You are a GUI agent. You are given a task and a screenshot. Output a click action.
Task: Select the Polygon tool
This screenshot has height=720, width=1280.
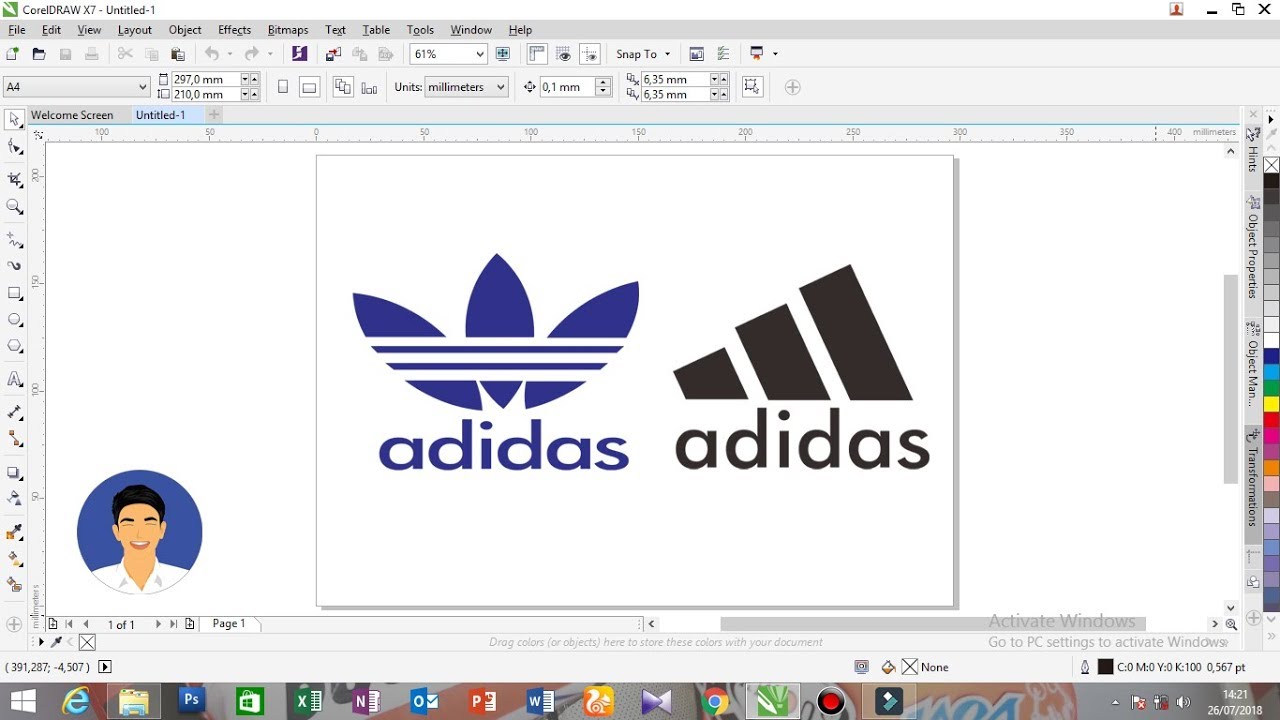[14, 346]
